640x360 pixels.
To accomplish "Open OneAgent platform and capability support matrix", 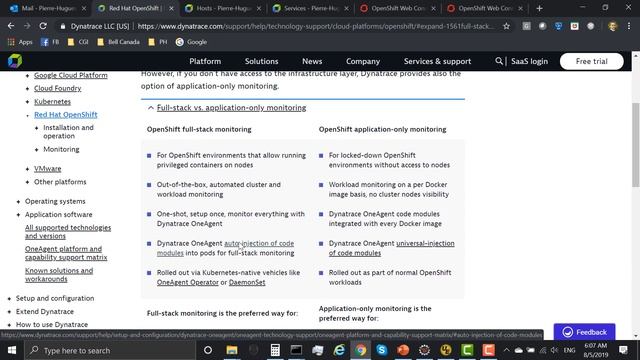I will click(66, 253).
